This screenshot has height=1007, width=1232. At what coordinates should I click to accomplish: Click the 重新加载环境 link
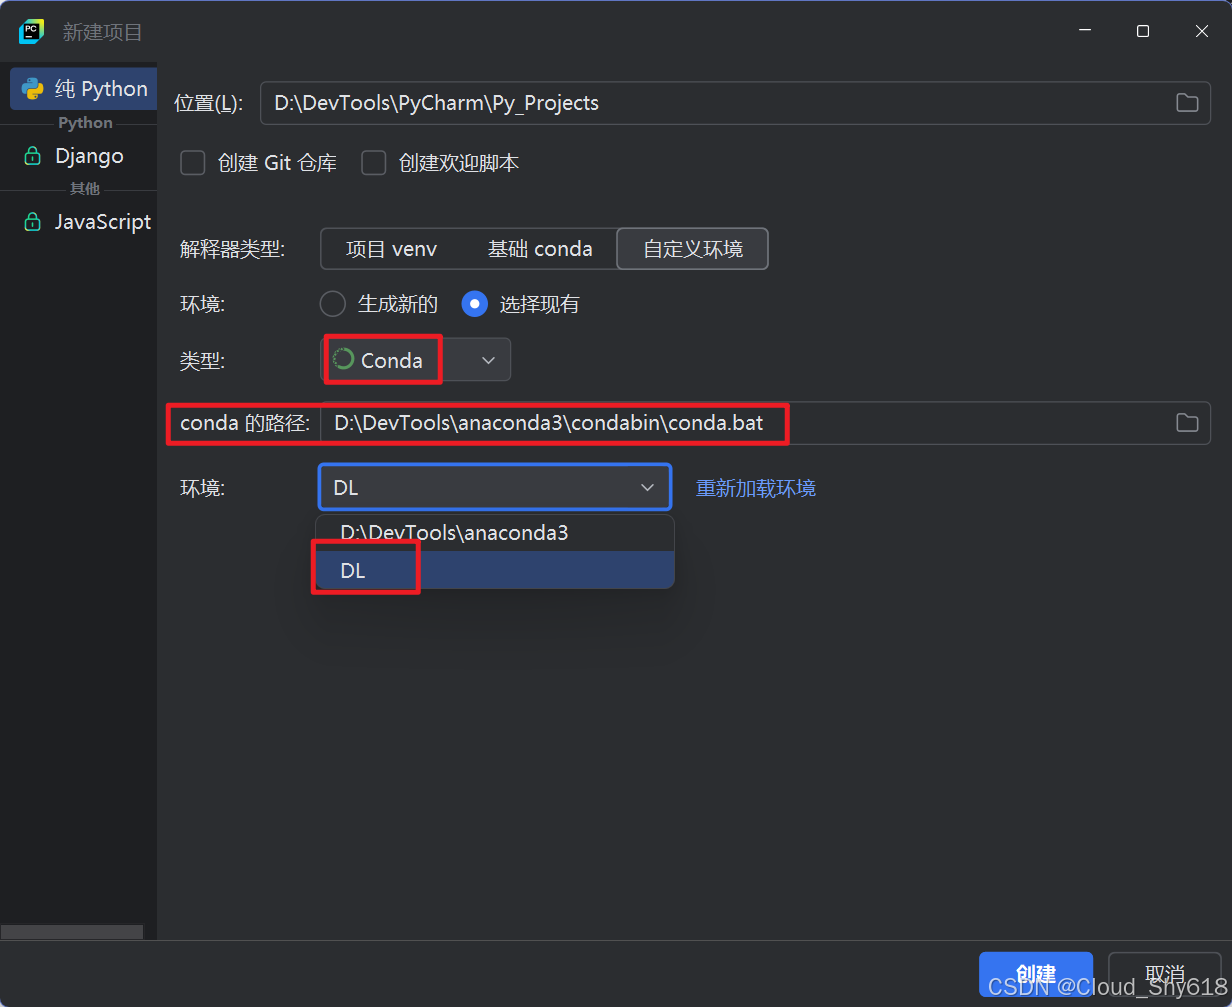(756, 488)
